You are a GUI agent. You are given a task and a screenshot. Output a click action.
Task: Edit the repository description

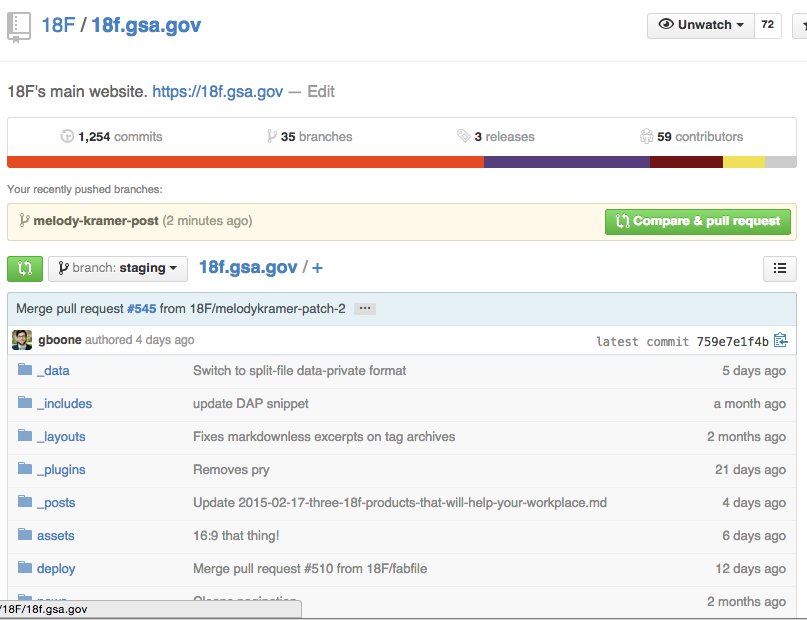coord(321,92)
